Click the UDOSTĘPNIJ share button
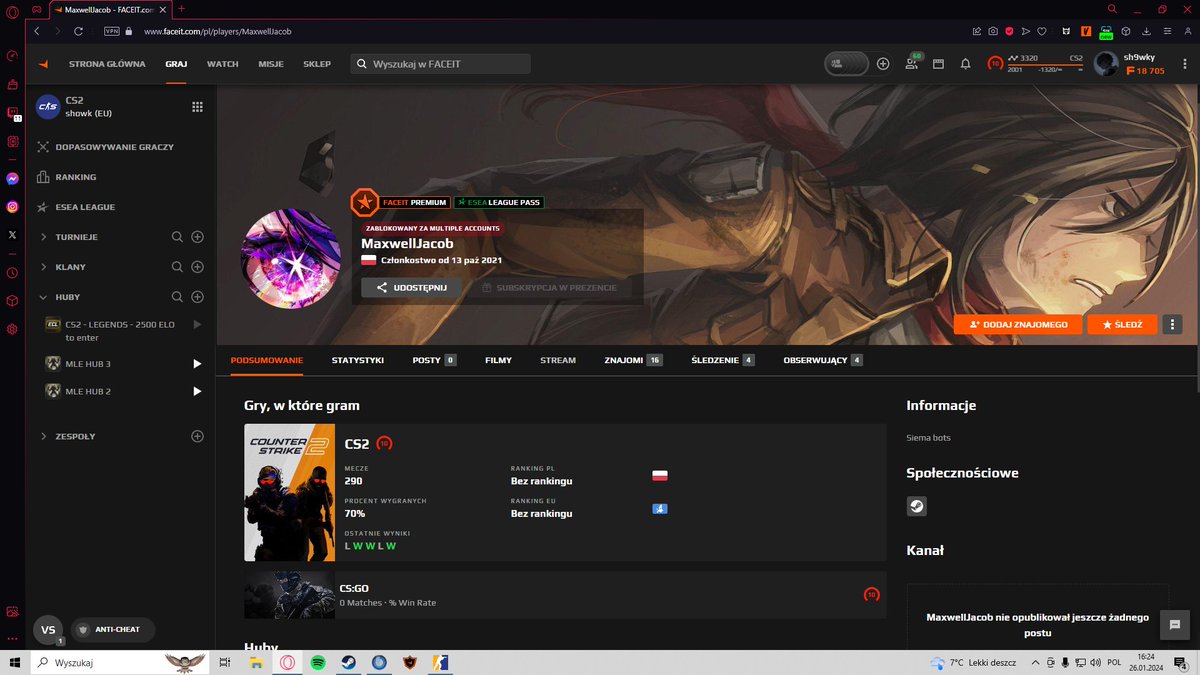 (411, 287)
